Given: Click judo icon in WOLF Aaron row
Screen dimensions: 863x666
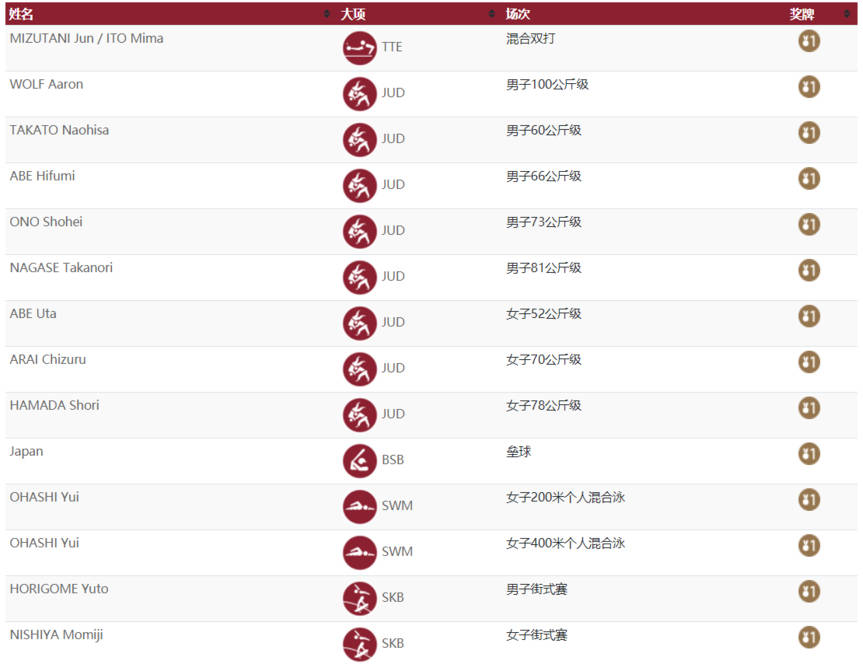Looking at the screenshot, I should click(x=359, y=94).
